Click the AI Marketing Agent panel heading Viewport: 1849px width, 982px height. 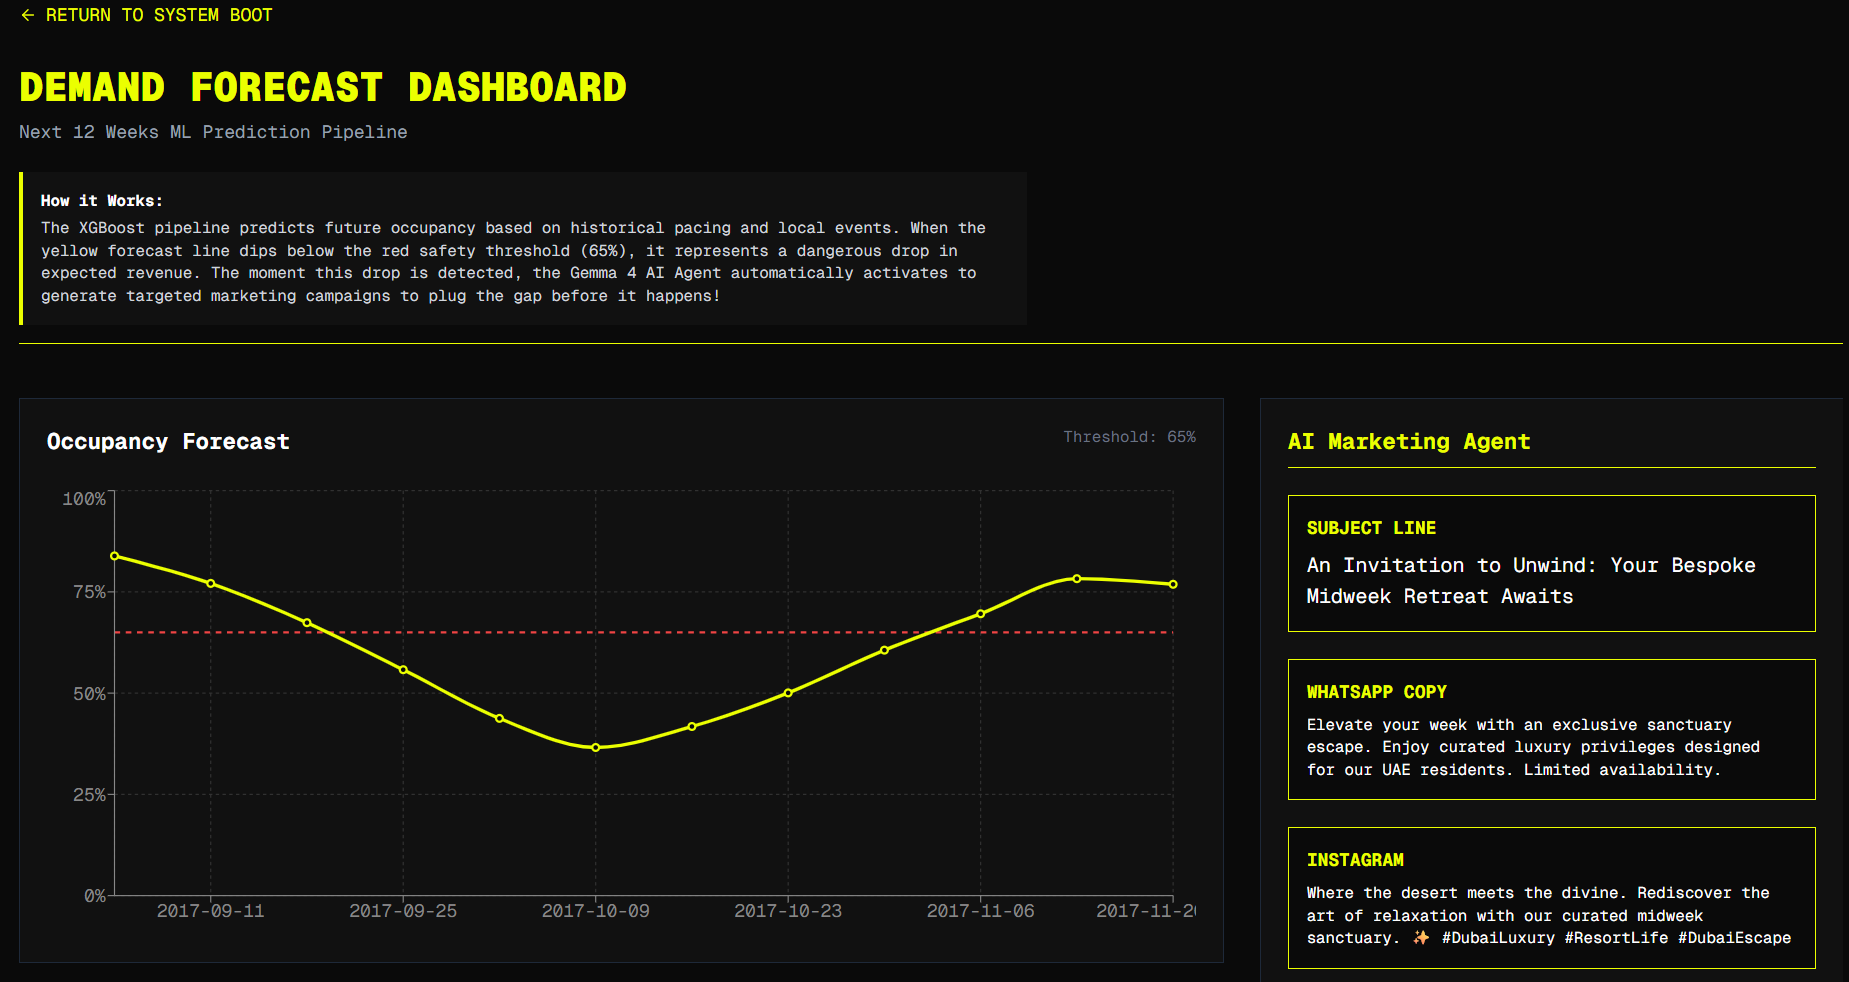click(x=1409, y=441)
